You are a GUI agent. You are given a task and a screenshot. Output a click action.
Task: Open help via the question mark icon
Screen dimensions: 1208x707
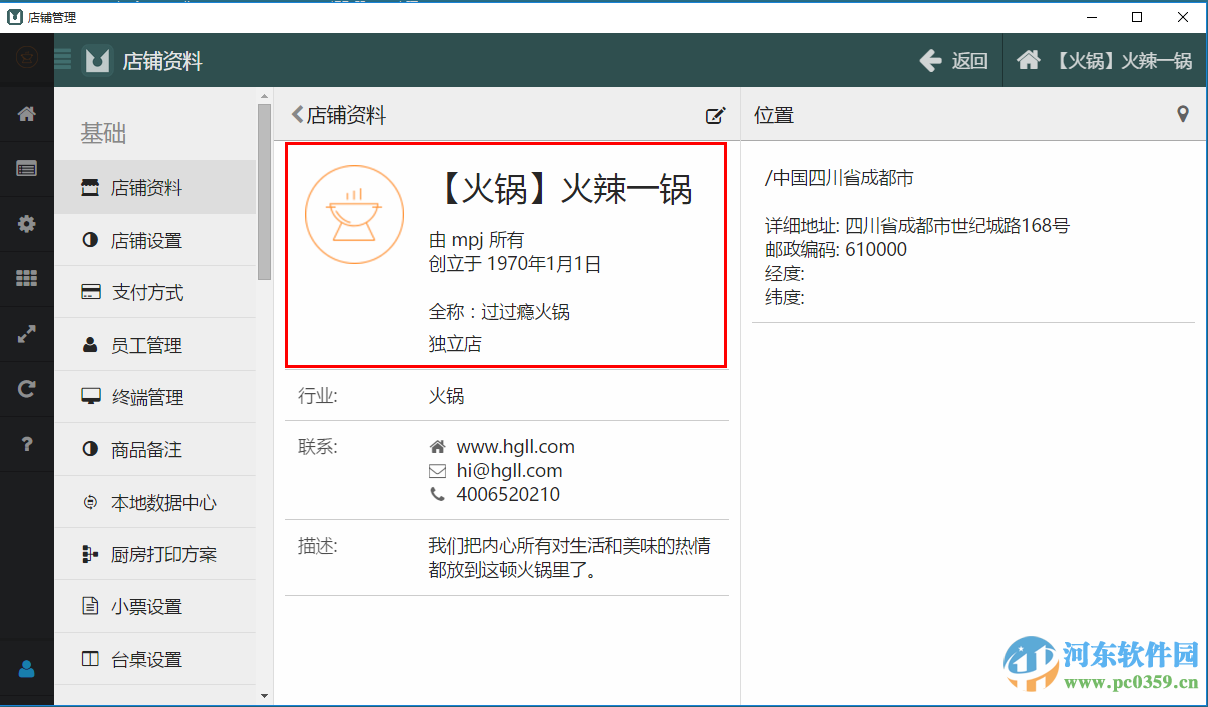pos(26,444)
